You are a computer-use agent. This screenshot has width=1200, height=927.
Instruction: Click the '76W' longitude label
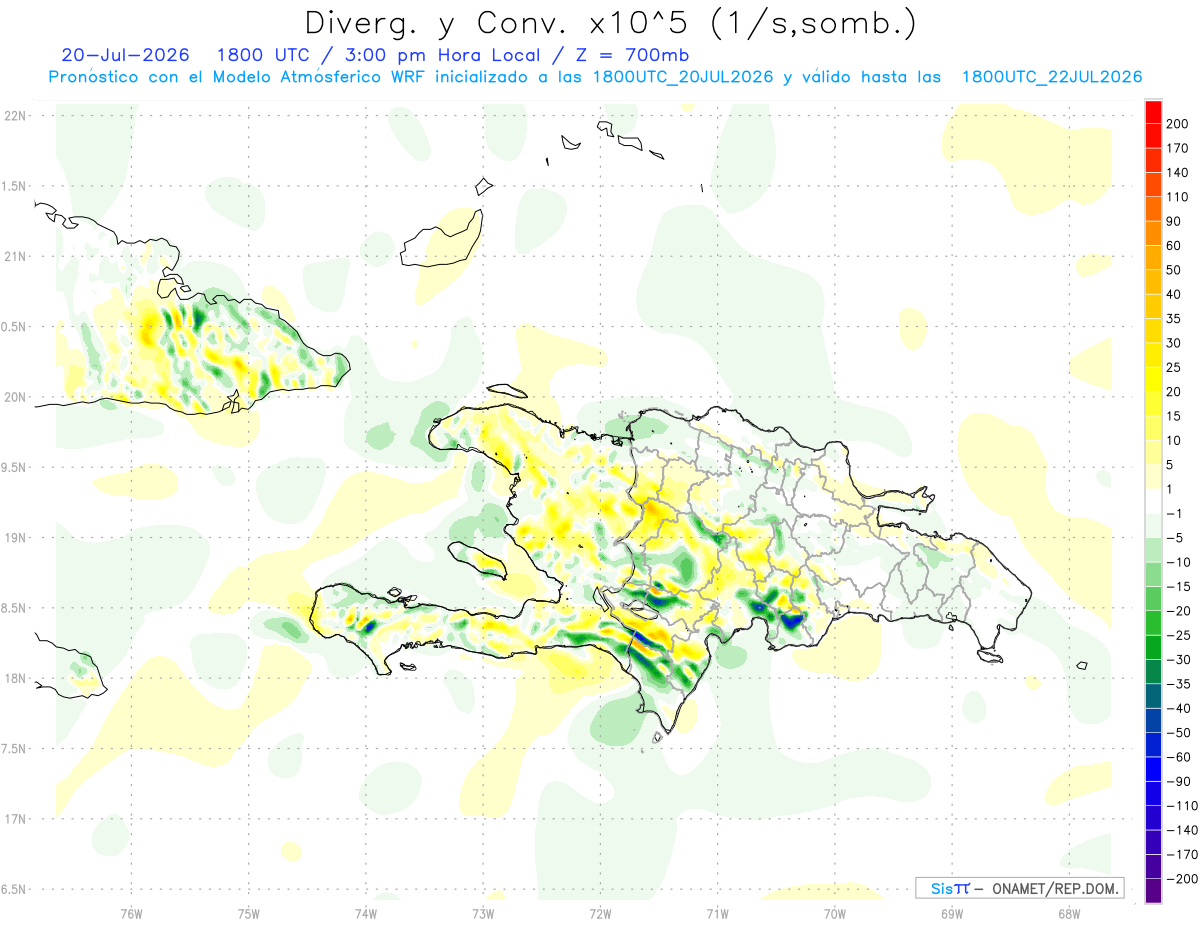(x=131, y=913)
